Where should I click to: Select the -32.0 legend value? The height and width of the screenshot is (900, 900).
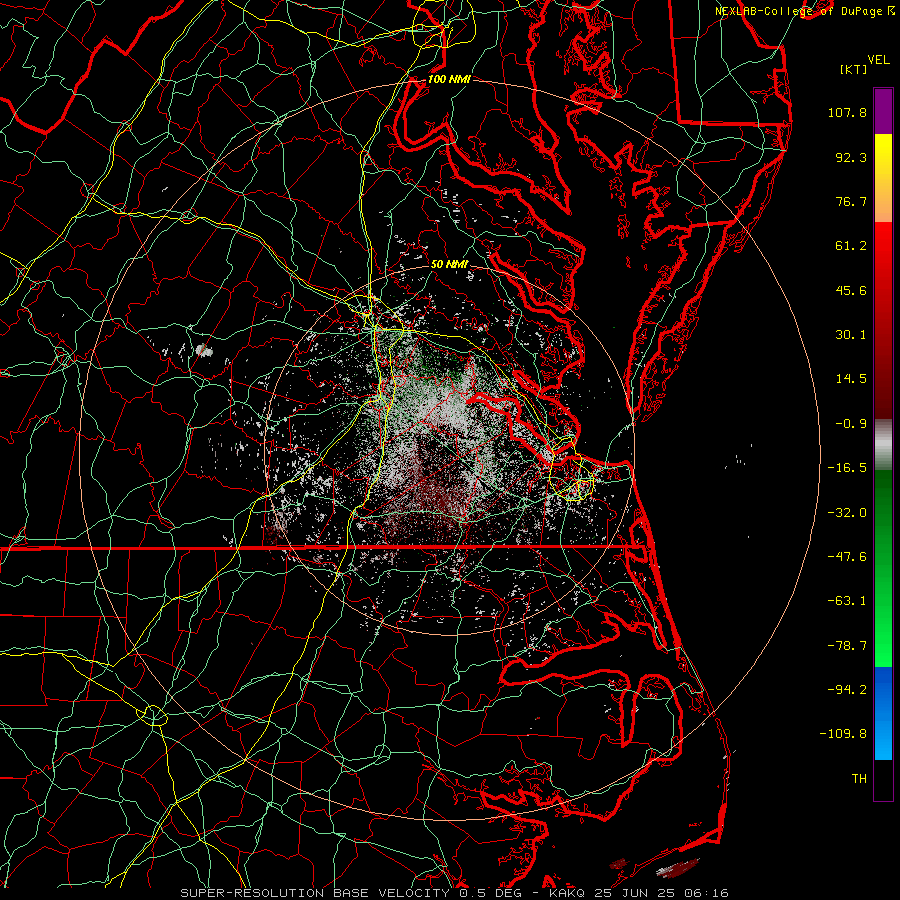pyautogui.click(x=847, y=513)
